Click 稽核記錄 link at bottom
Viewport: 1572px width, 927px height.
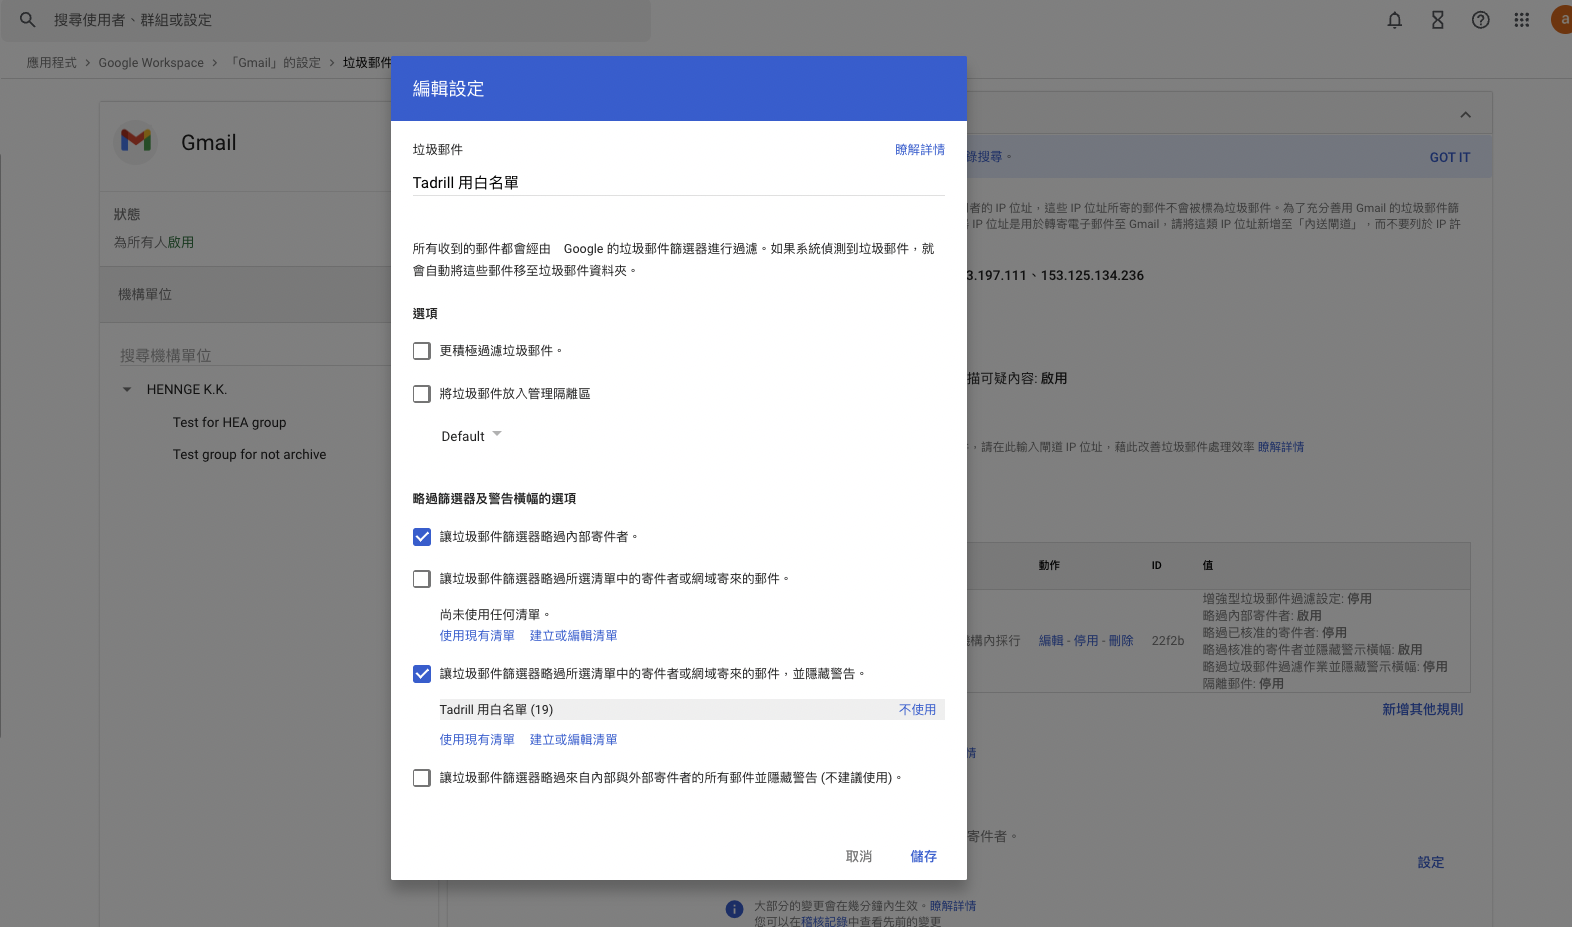[824, 922]
